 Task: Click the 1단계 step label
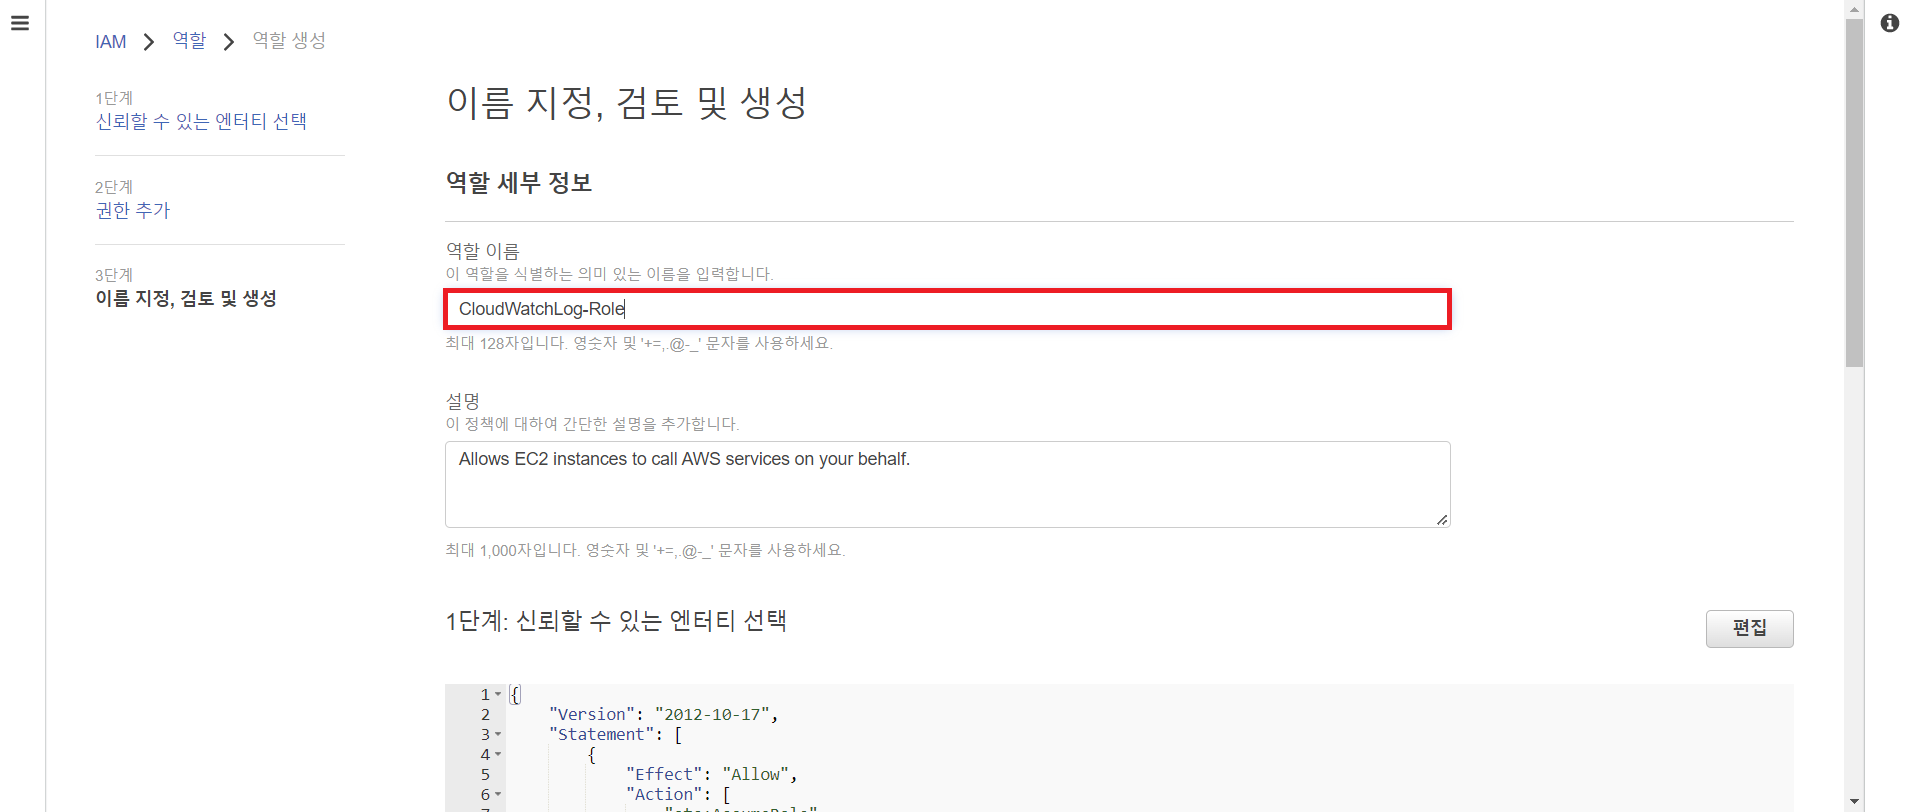point(114,98)
